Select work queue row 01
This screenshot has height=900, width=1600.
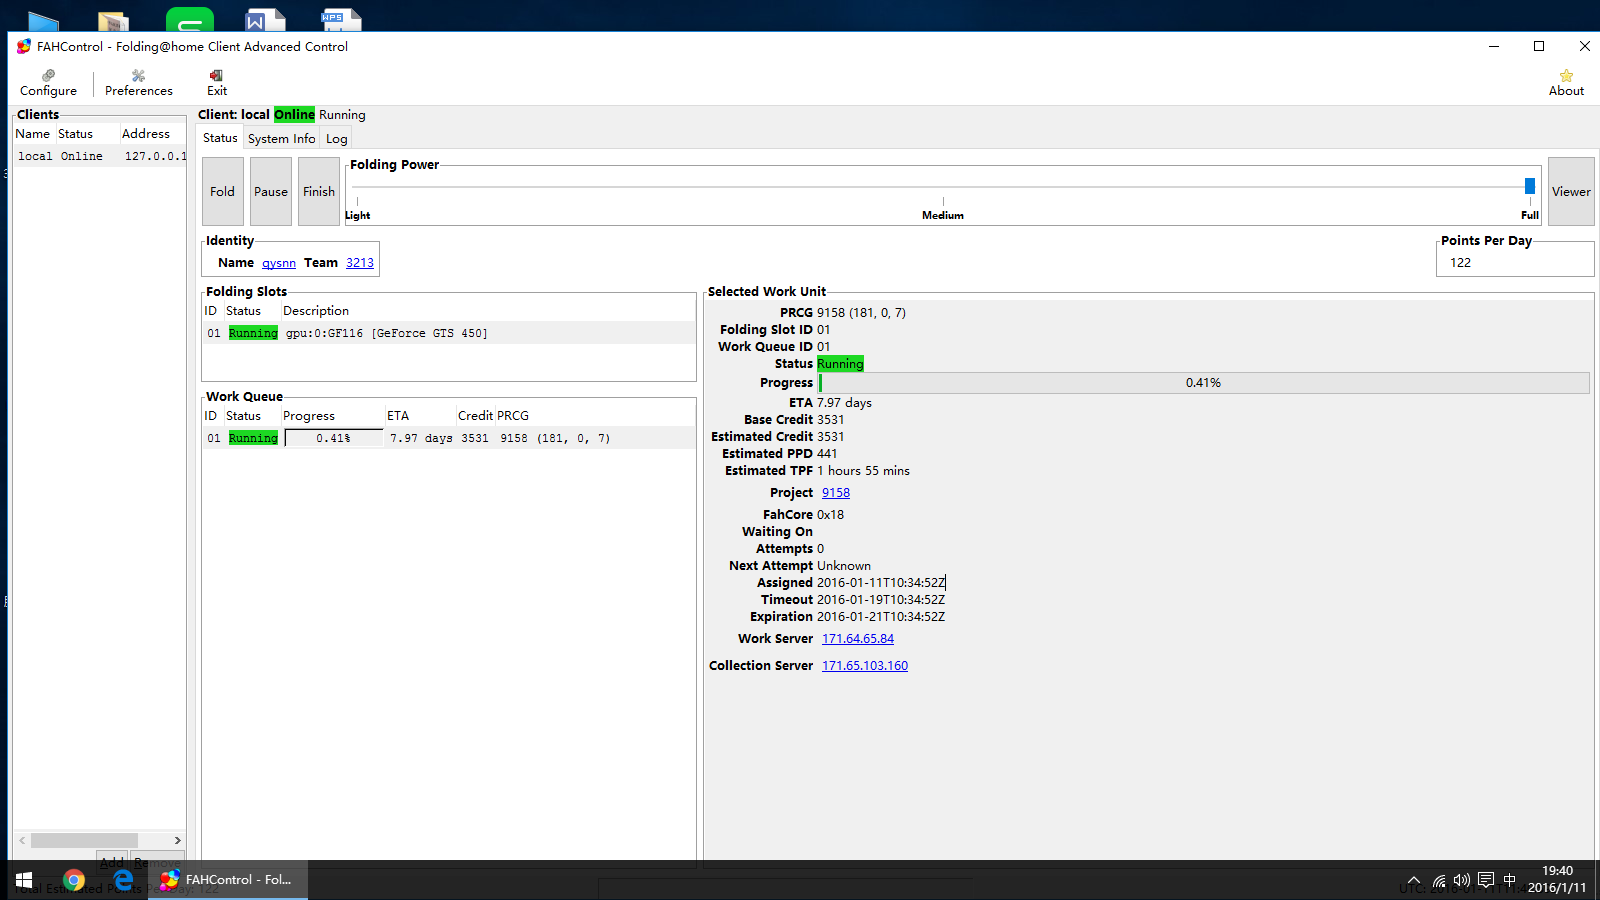tap(448, 438)
